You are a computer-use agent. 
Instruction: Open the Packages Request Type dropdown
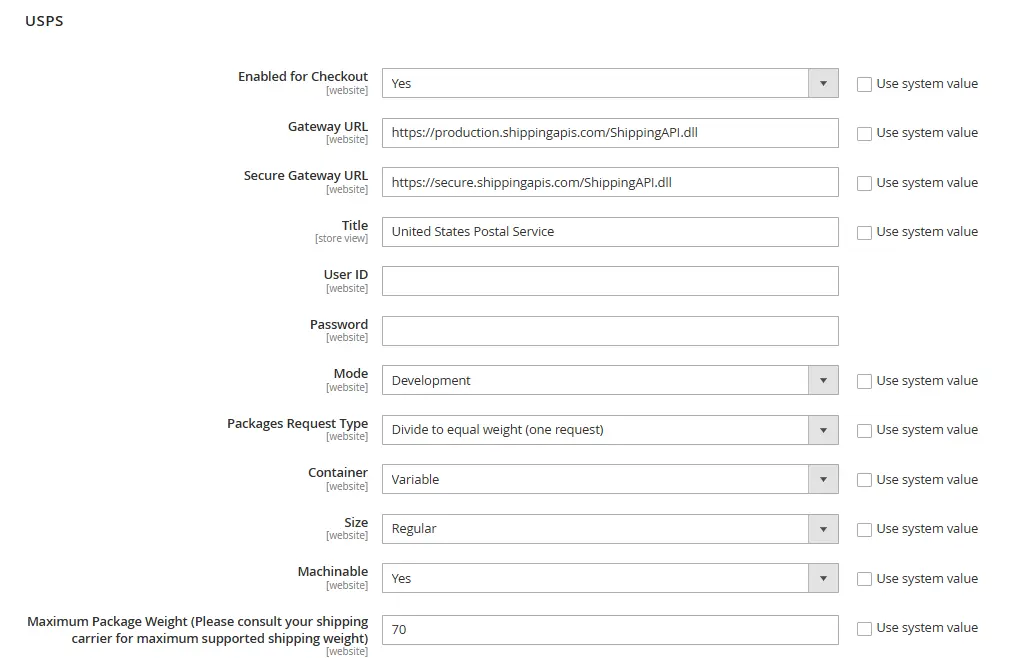(823, 429)
